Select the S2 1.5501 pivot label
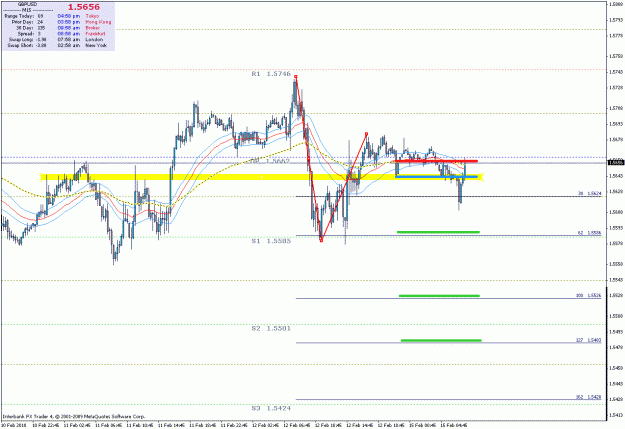Image resolution: width=625 pixels, height=429 pixels. click(271, 329)
